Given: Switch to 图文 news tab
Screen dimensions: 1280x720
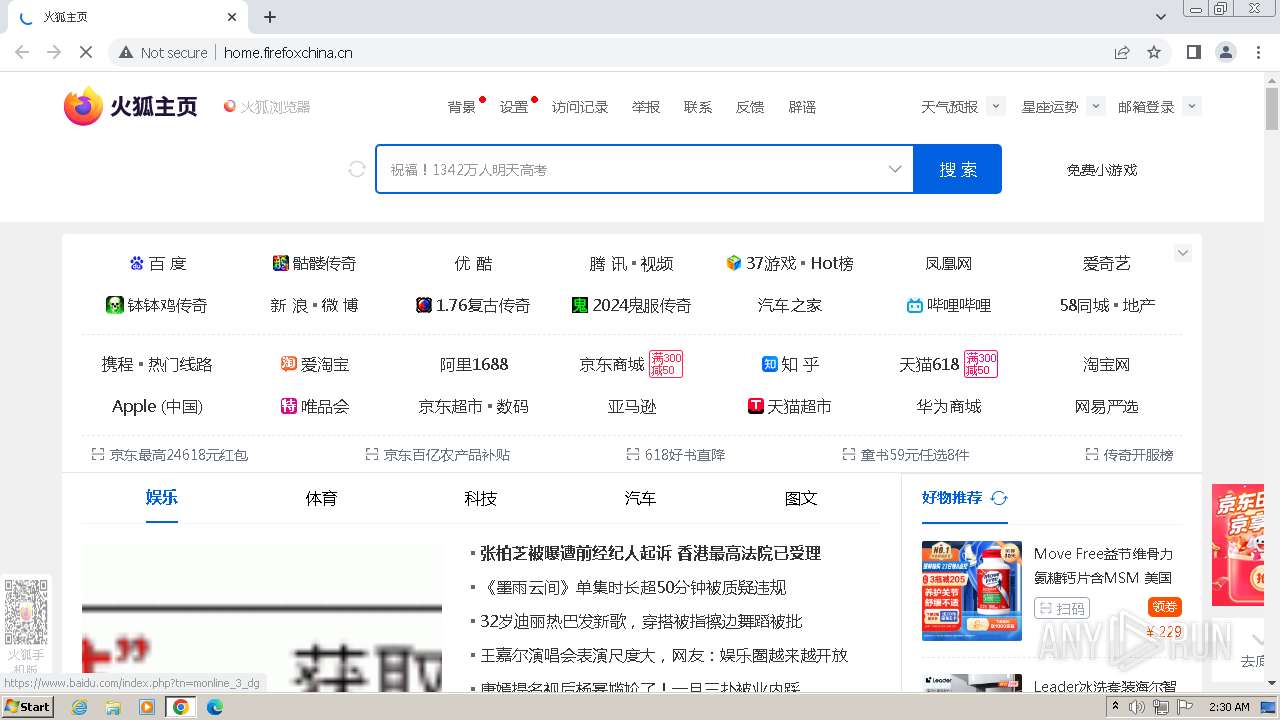Looking at the screenshot, I should click(x=801, y=498).
